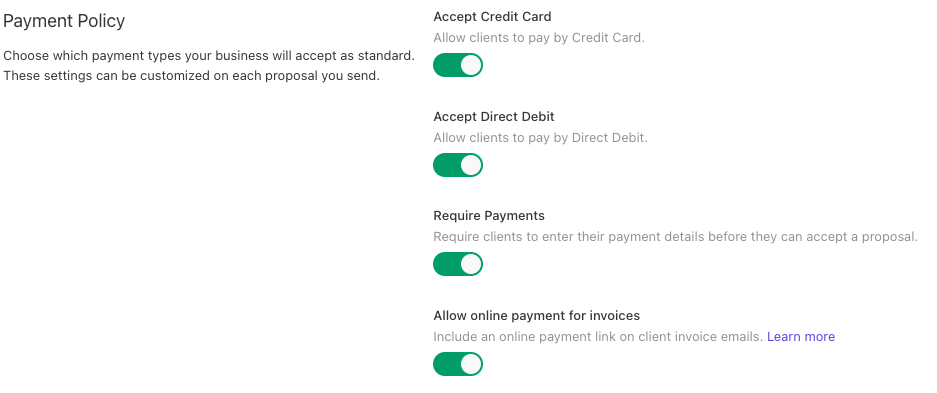The height and width of the screenshot is (393, 937).
Task: Toggle the Require Payments switch
Action: [458, 264]
